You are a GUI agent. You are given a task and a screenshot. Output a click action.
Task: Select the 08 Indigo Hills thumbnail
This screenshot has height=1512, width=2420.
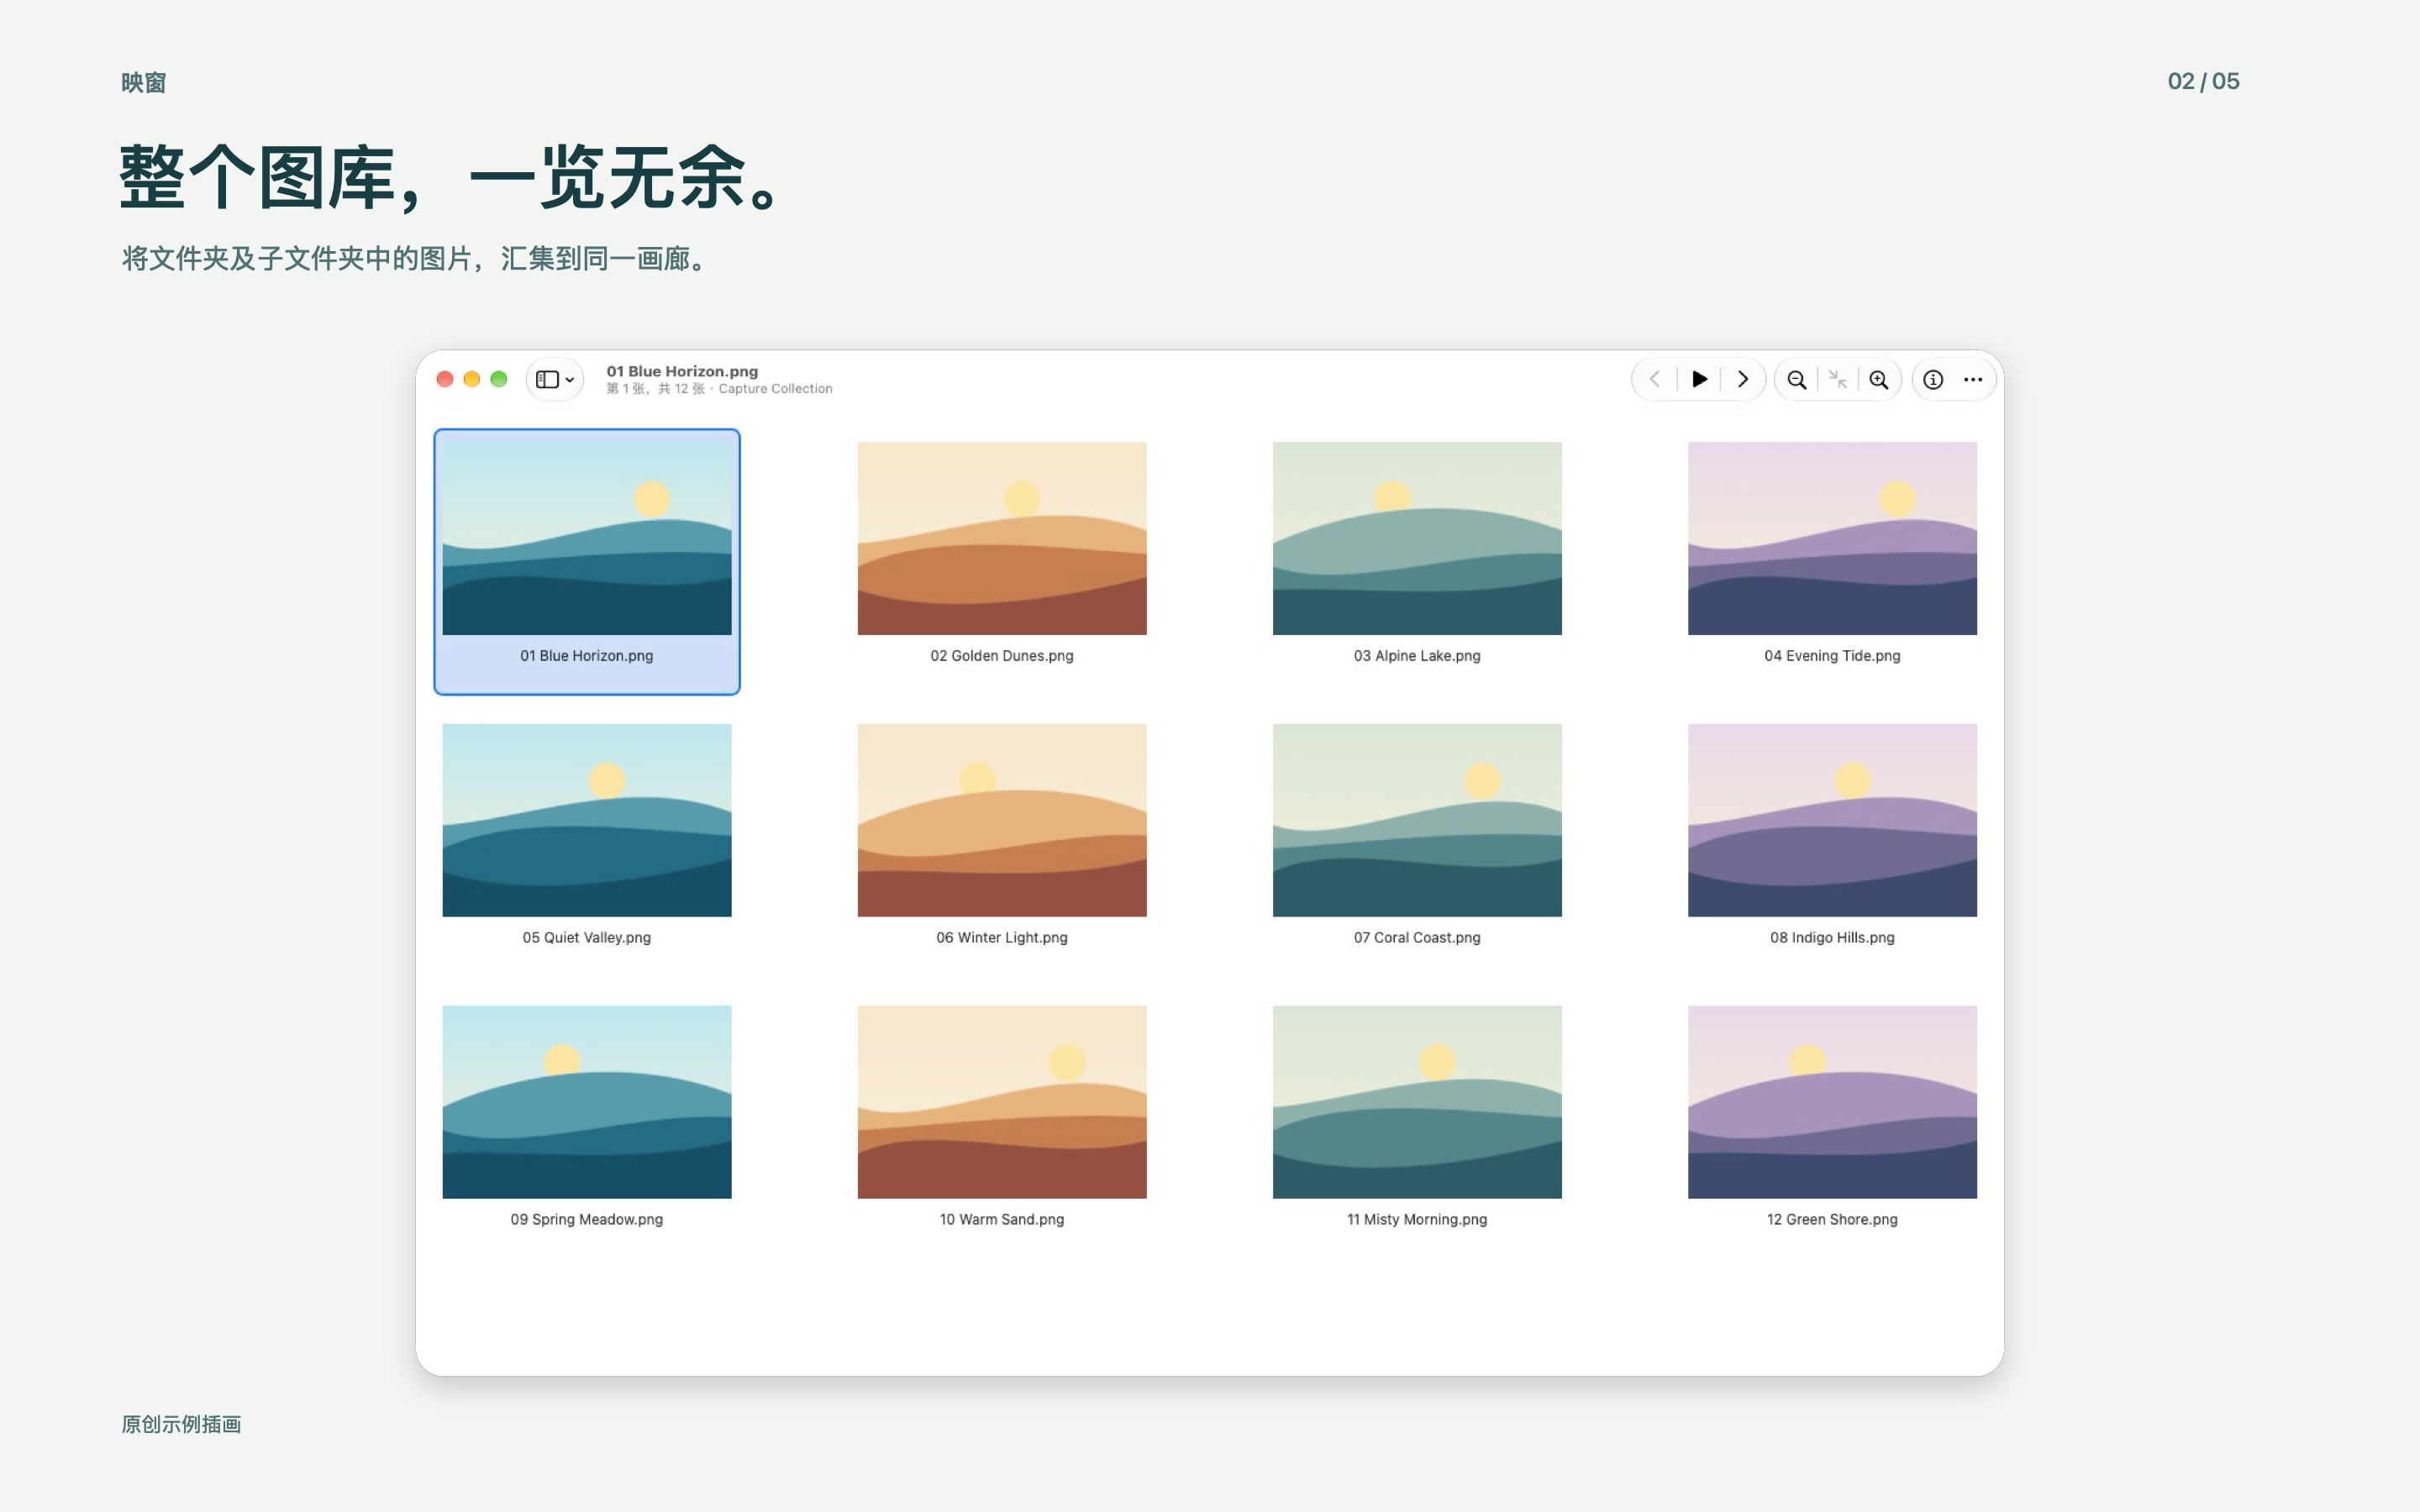[x=1832, y=820]
